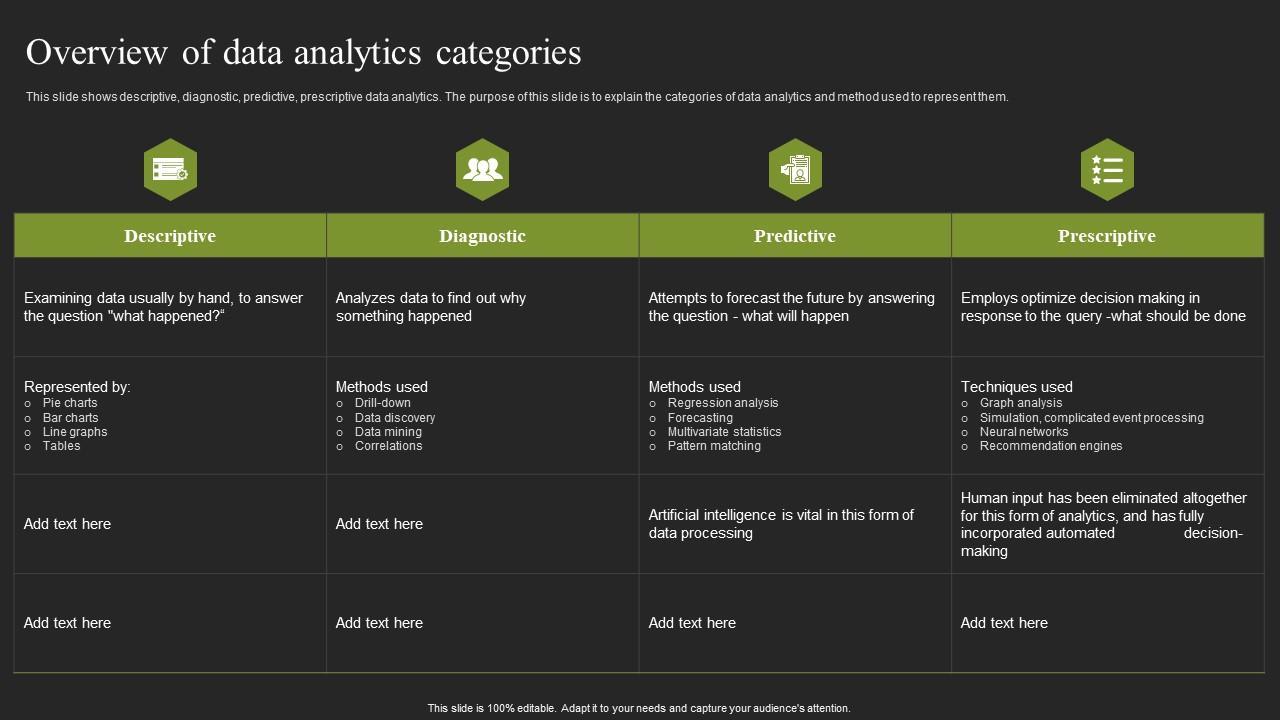Click the footer "100% editable" text
This screenshot has width=1280, height=720.
(x=639, y=708)
